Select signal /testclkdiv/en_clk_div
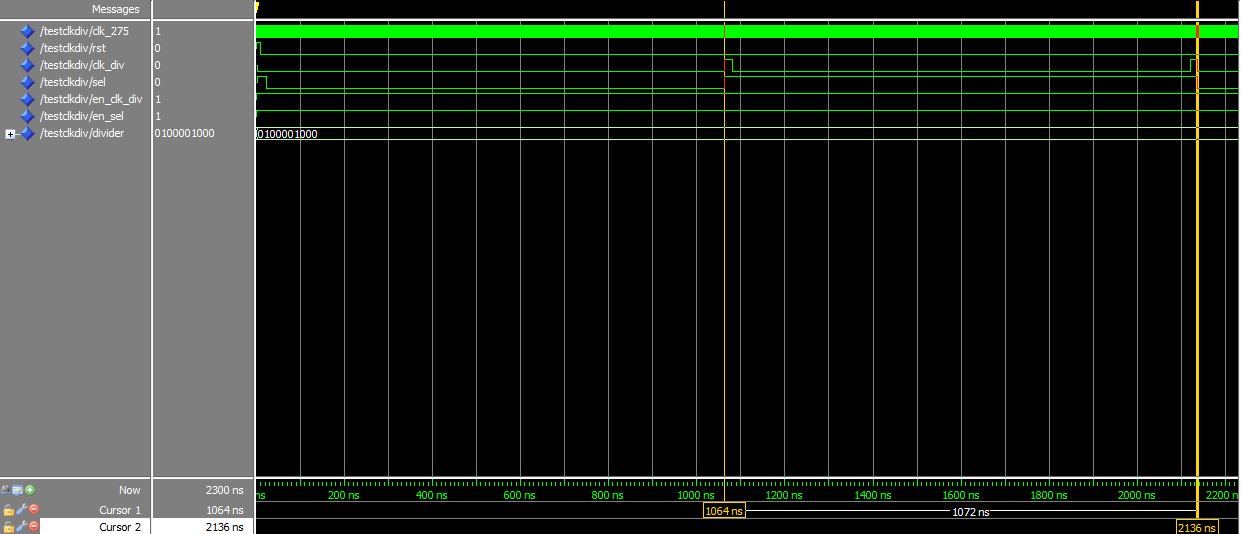 [91, 99]
